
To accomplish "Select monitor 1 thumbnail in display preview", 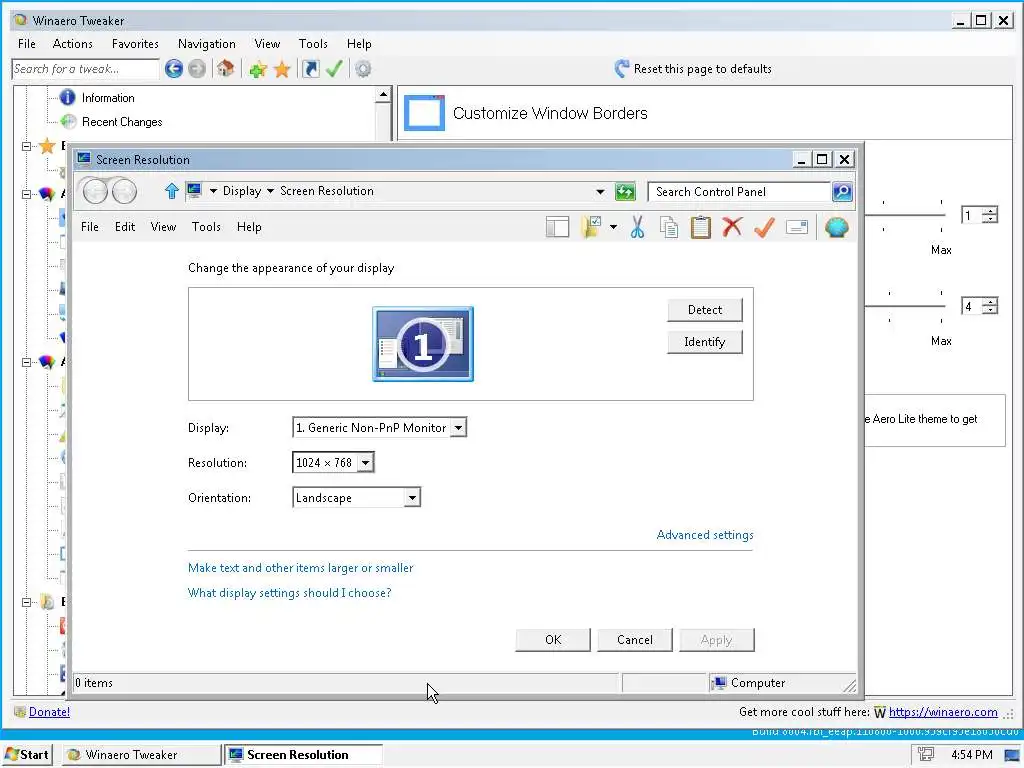I will (423, 344).
